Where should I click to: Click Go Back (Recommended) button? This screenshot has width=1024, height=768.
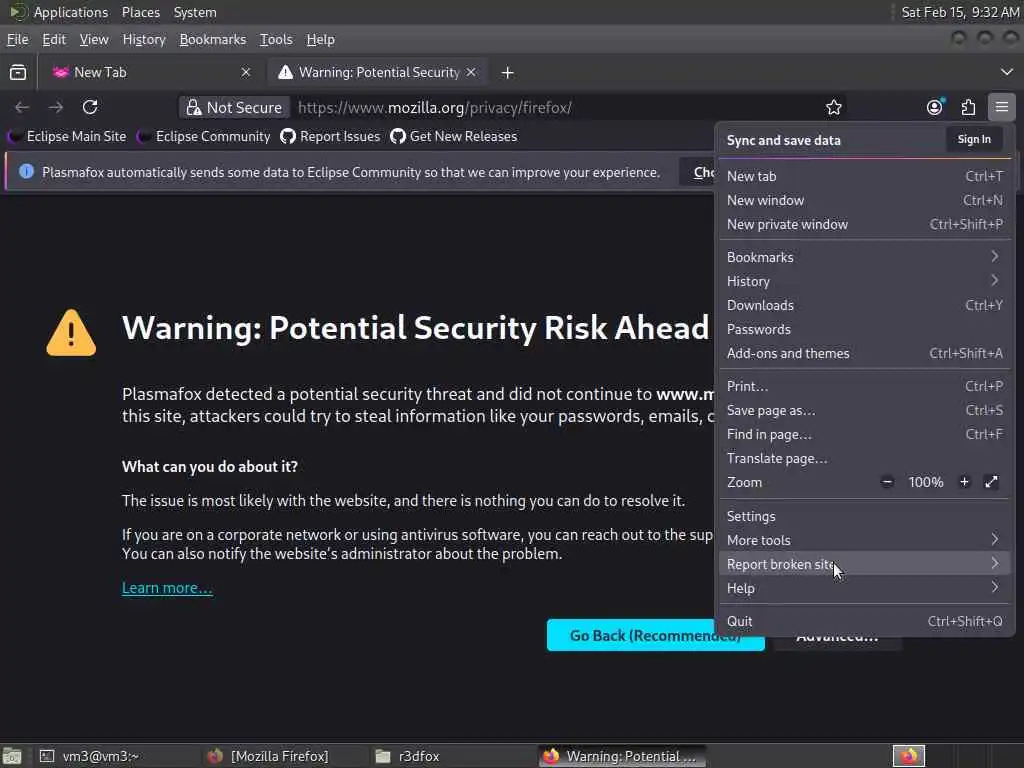click(x=655, y=635)
